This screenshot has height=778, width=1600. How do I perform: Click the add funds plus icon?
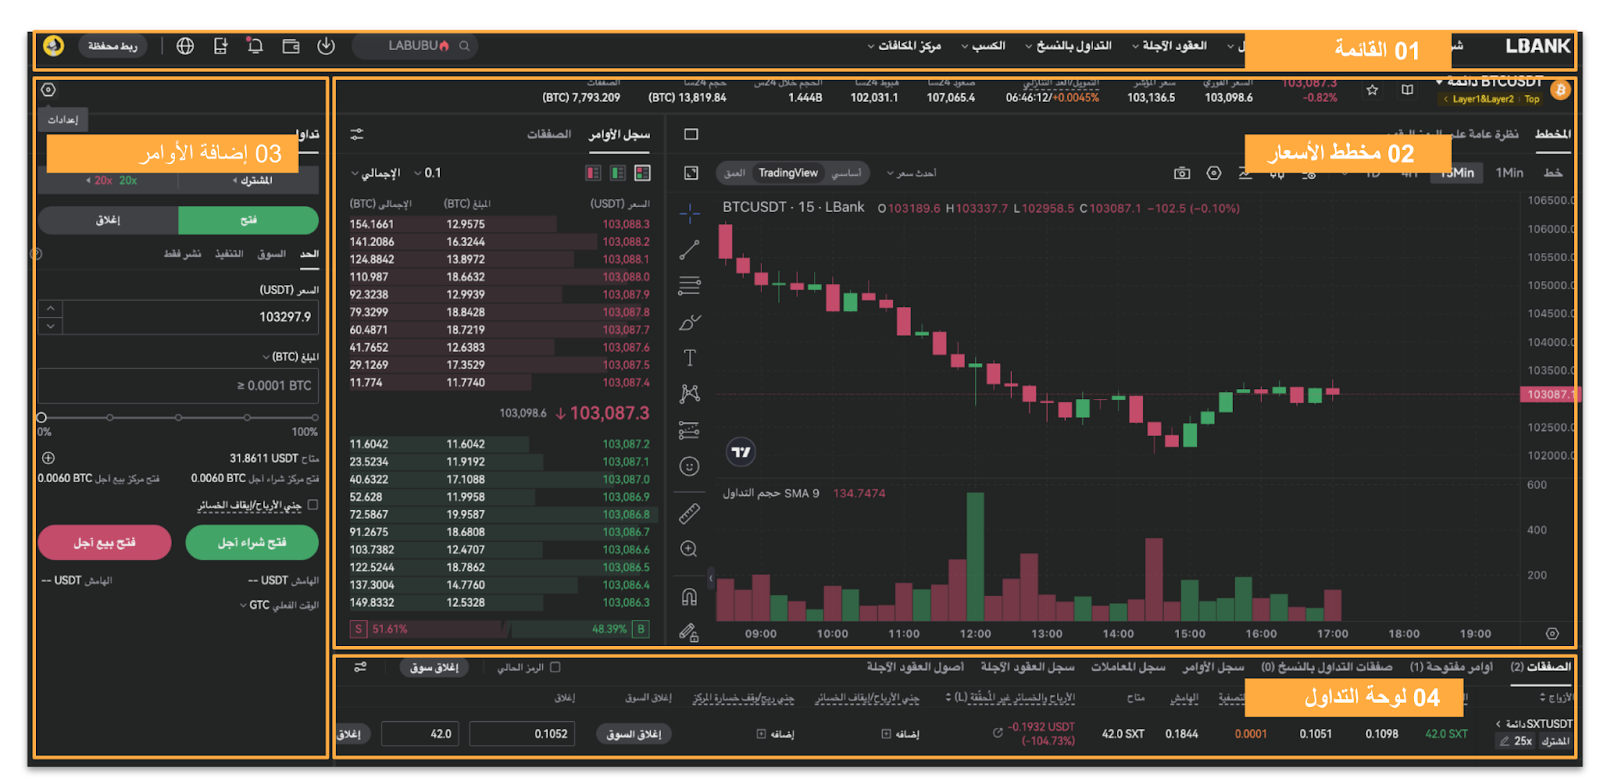(48, 458)
